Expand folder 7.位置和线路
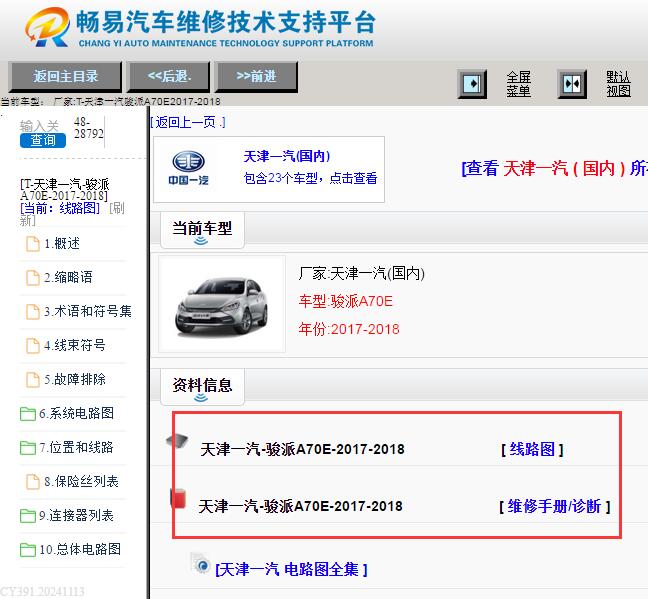This screenshot has width=648, height=599. coord(76,447)
